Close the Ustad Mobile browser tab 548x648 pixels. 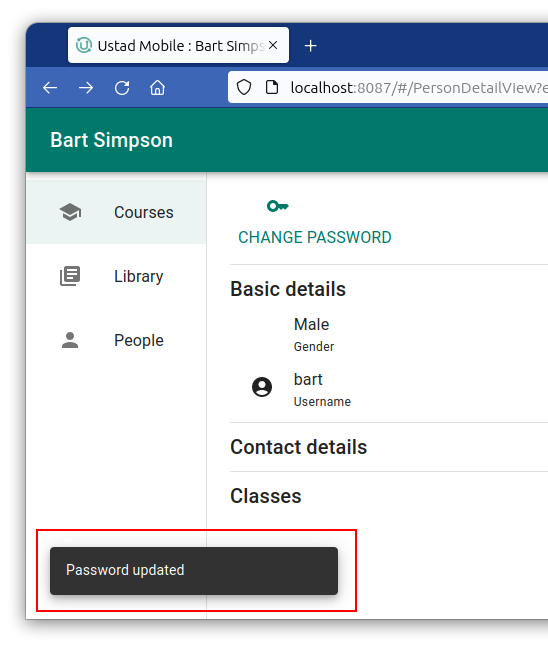click(x=273, y=45)
